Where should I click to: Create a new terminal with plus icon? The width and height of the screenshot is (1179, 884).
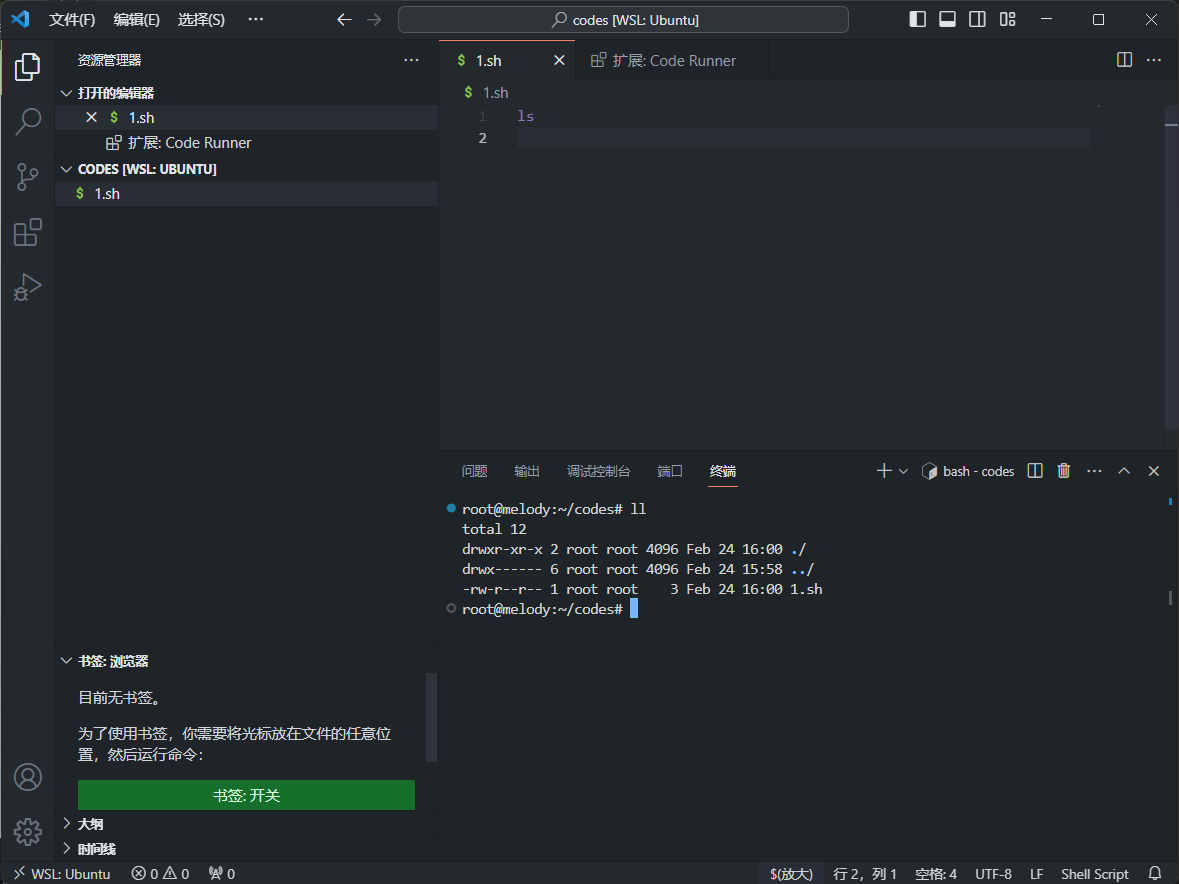(884, 471)
